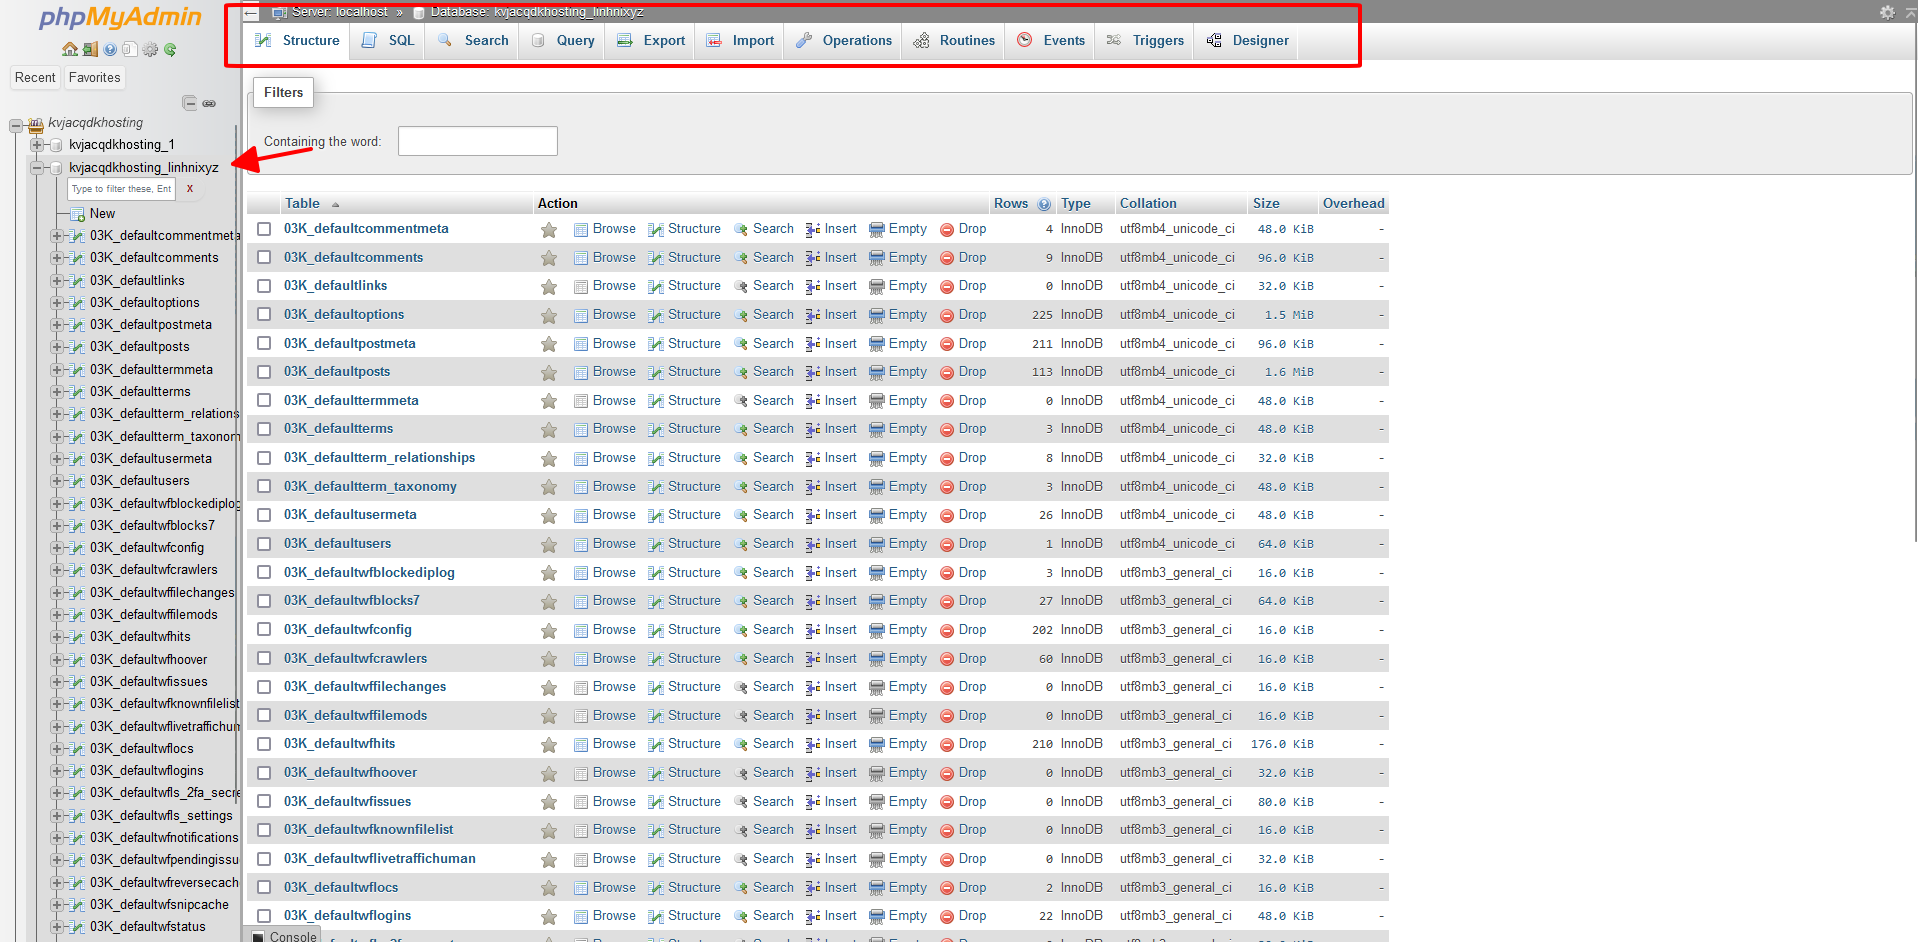Expand 03K_defaultoptions tree node
Viewport: 1918px width, 942px height.
[57, 303]
